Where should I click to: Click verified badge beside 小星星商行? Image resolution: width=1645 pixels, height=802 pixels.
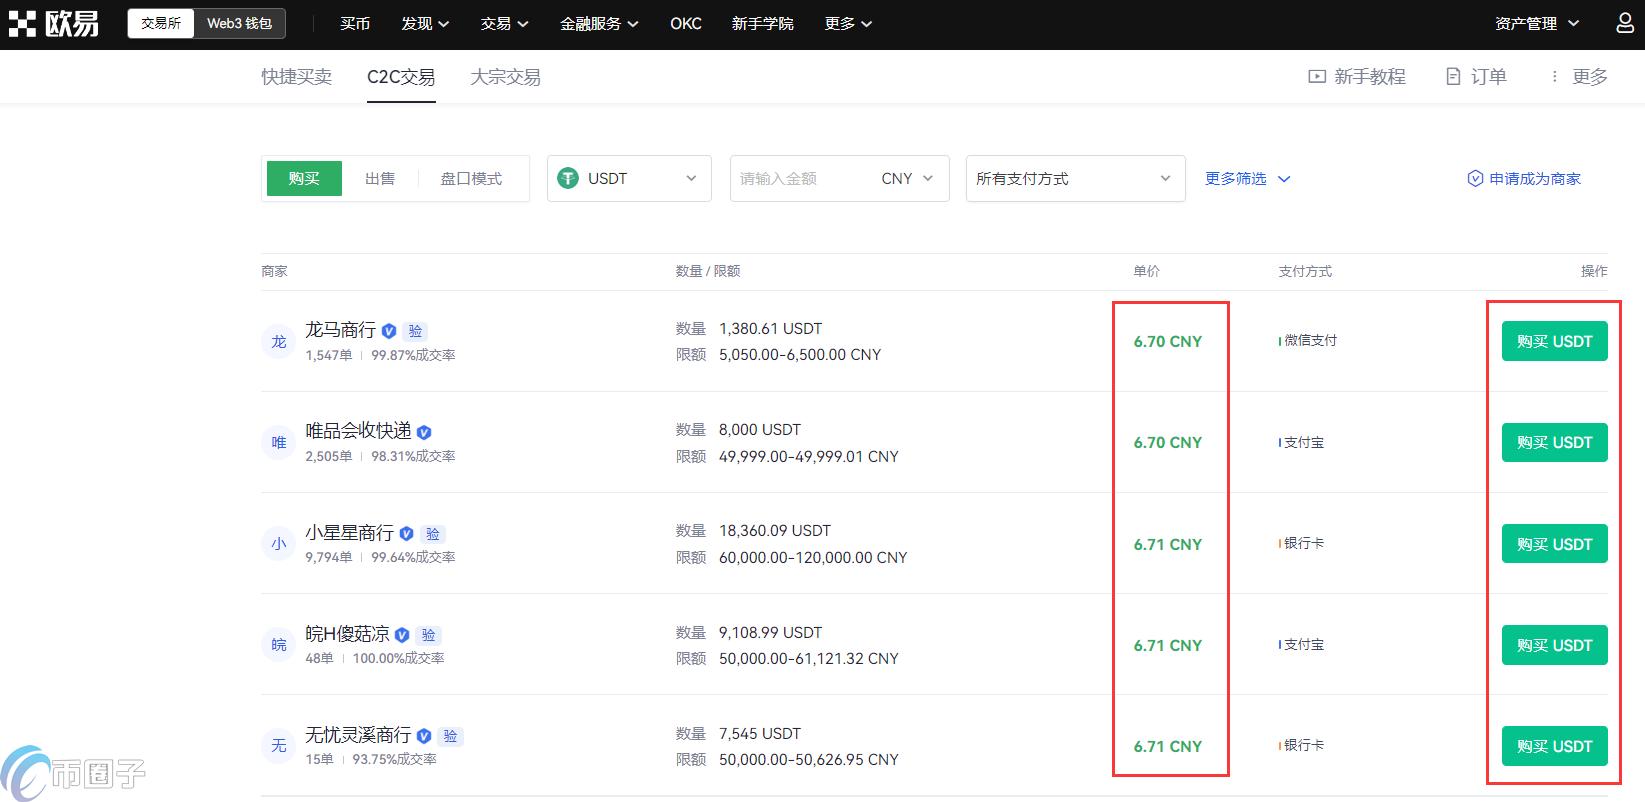click(x=406, y=534)
